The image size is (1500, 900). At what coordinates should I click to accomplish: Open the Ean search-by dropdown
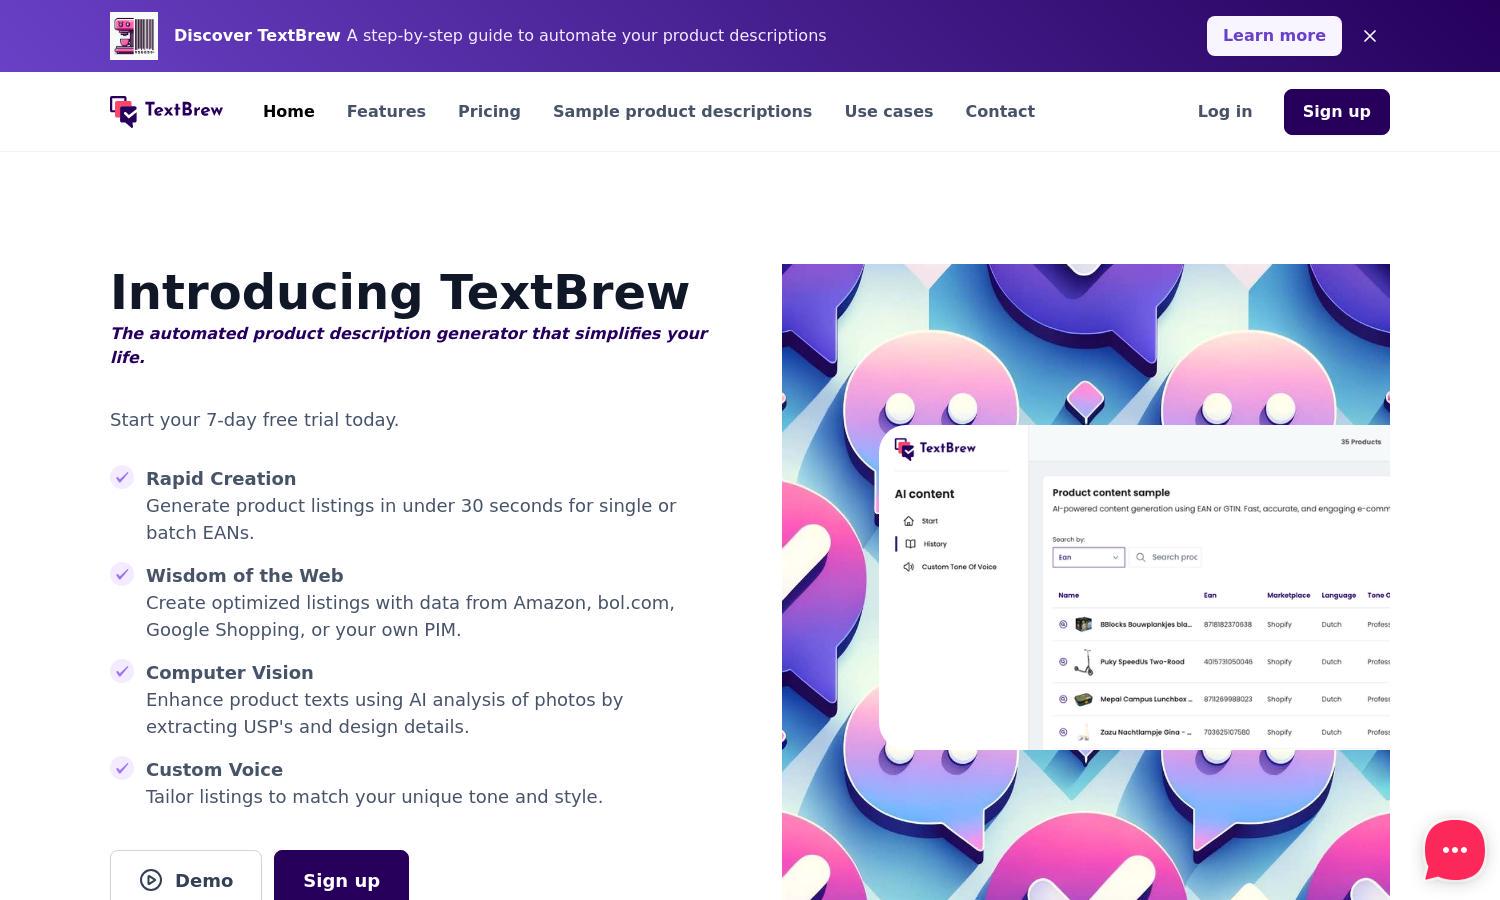point(1089,557)
